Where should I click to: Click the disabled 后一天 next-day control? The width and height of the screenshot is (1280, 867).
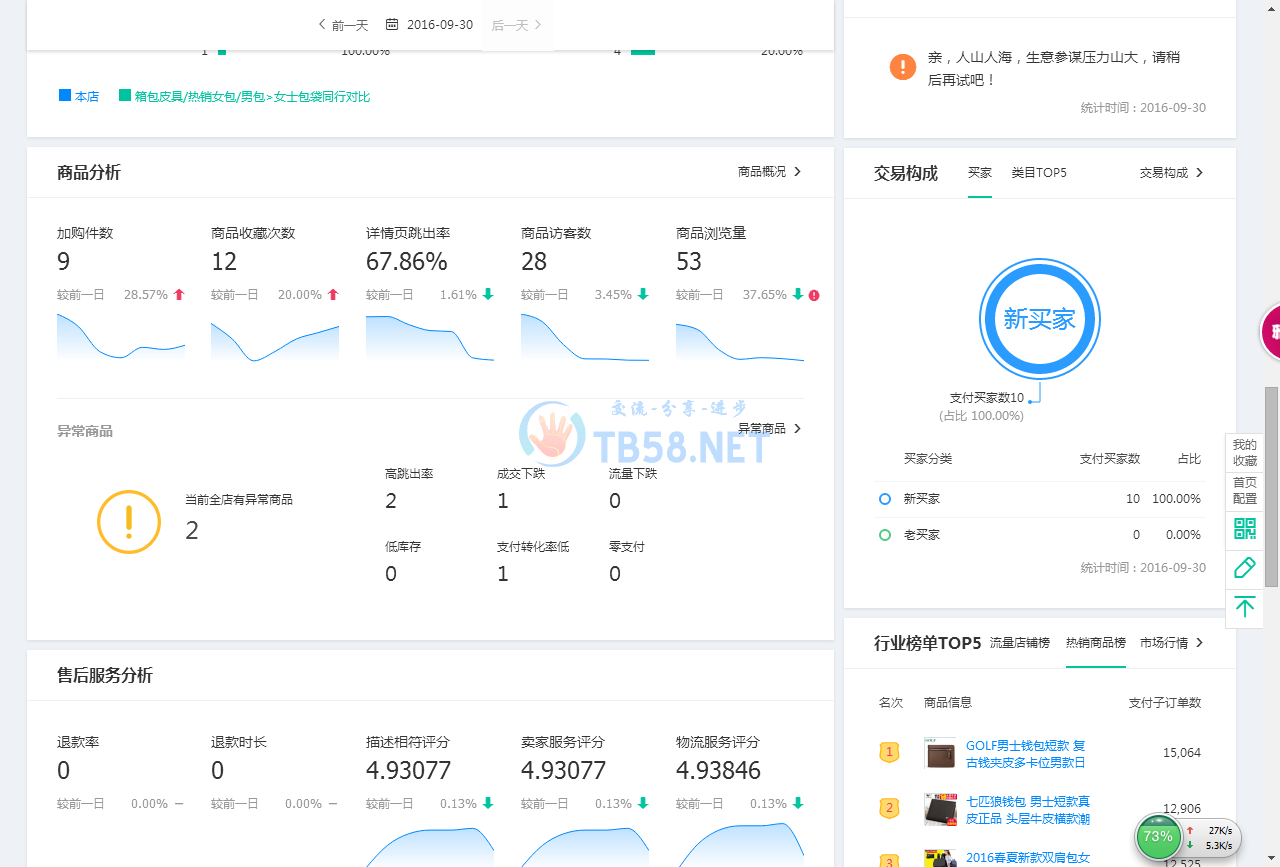tap(517, 25)
